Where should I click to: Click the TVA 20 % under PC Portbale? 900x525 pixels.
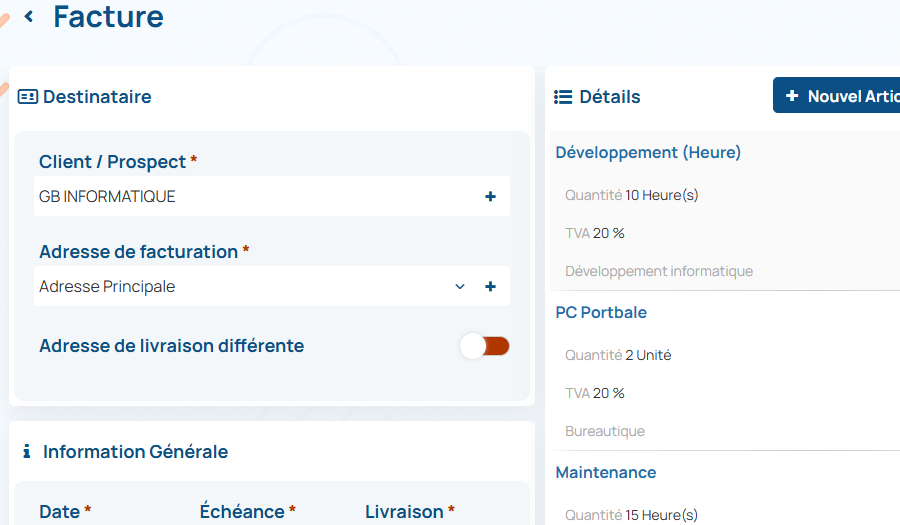(x=595, y=393)
